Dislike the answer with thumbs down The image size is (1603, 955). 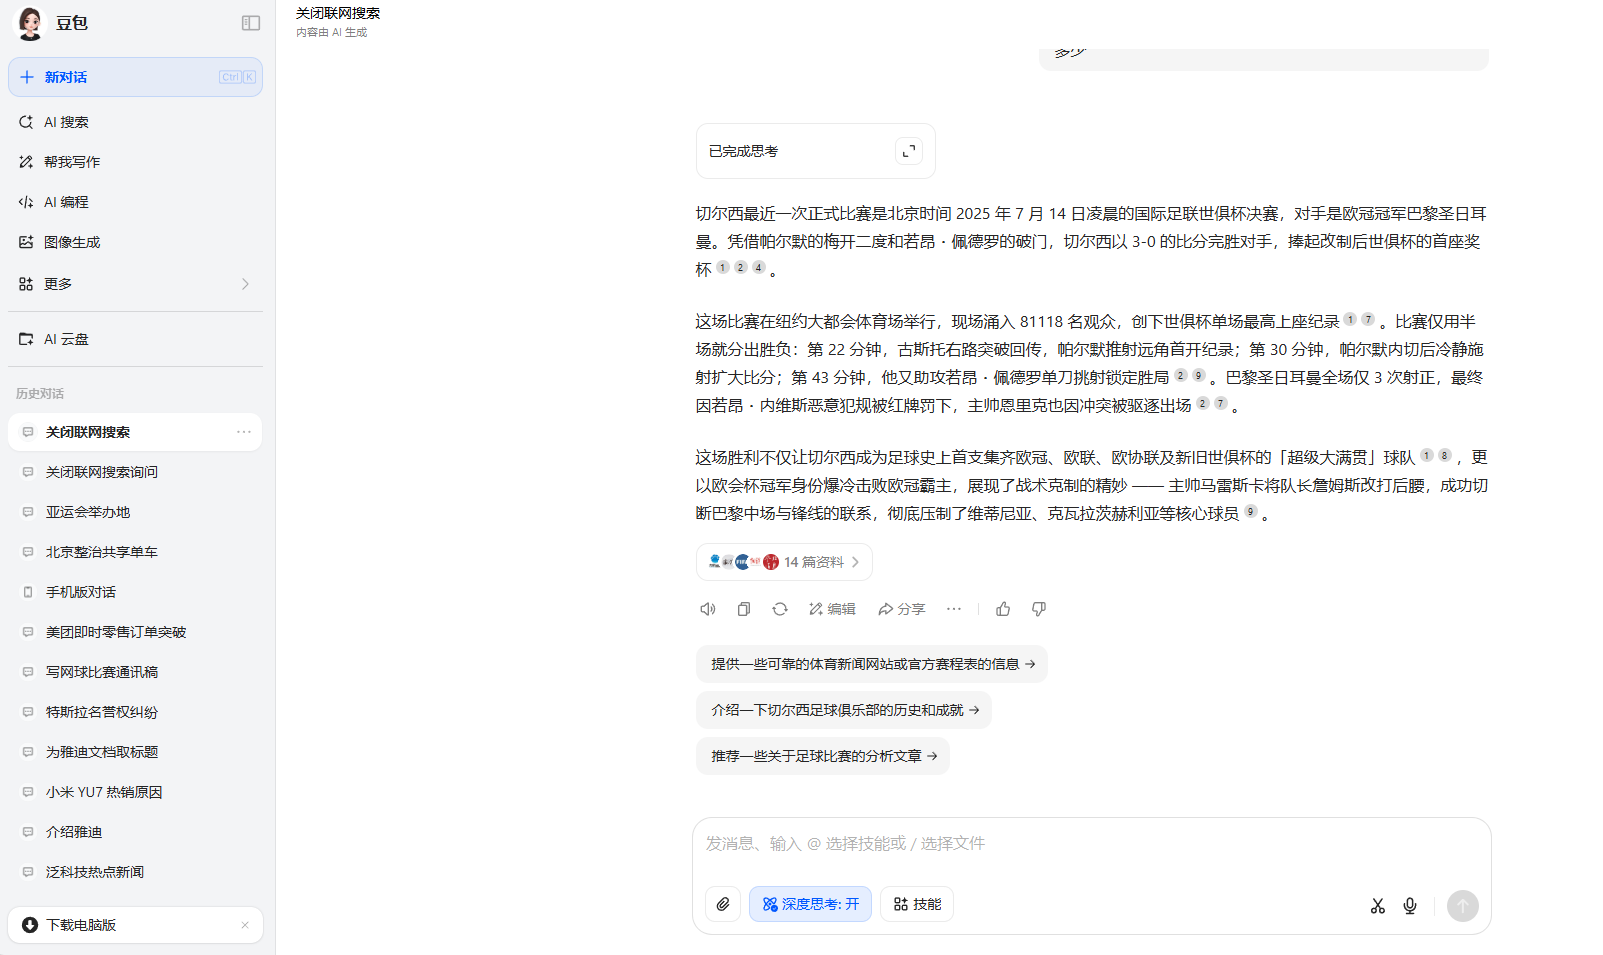pos(1039,609)
